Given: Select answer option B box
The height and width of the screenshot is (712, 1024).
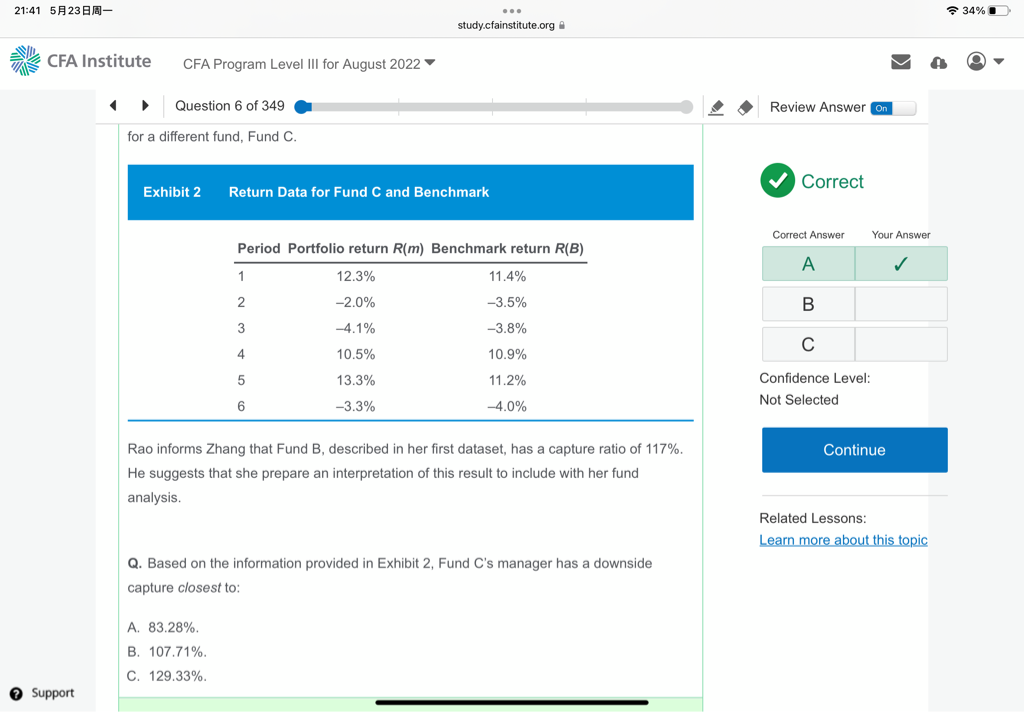Looking at the screenshot, I should (808, 304).
